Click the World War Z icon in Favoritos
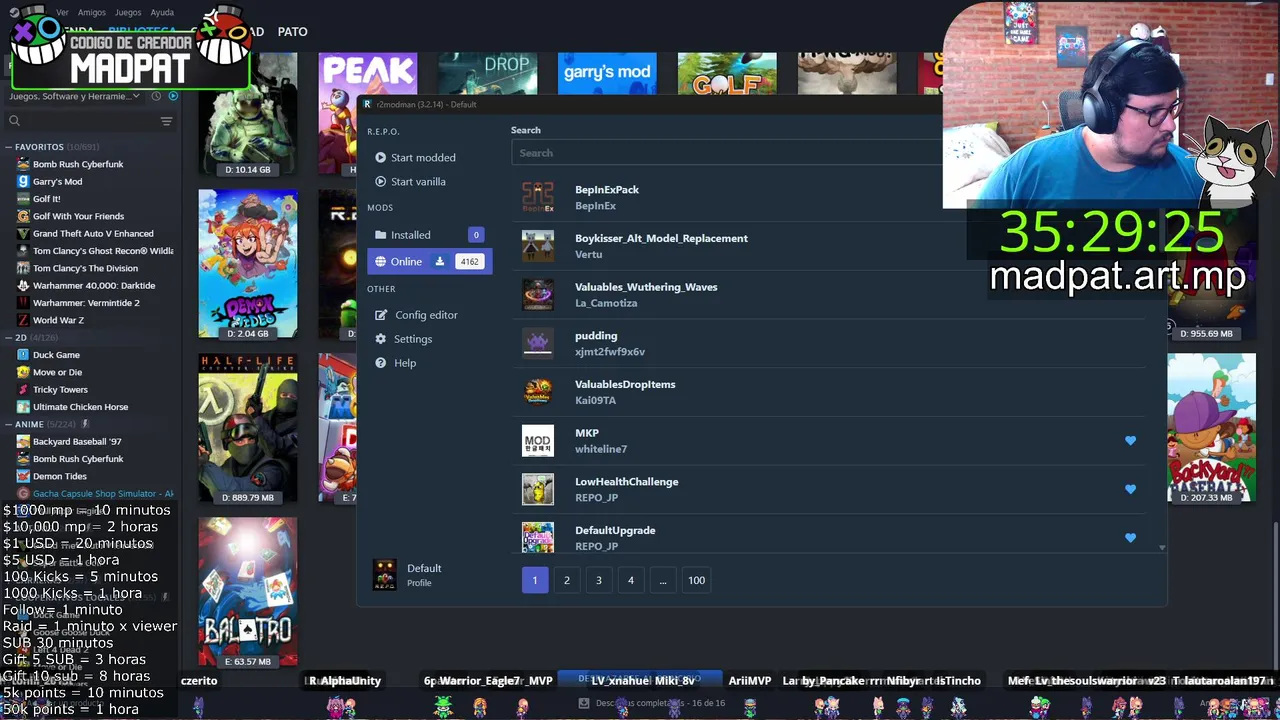The image size is (1280, 720). point(23,320)
